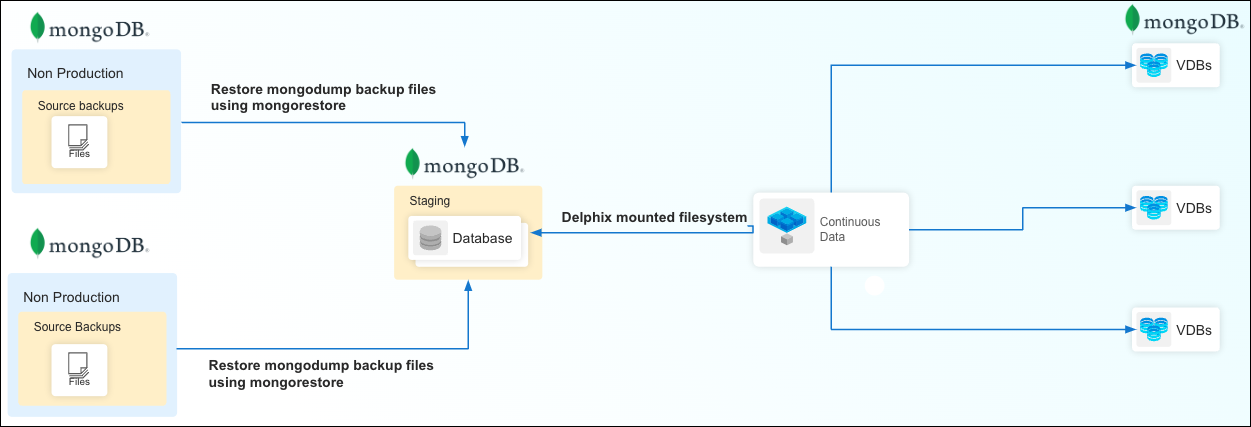Click the MongoDB logo in the top-left corner
This screenshot has height=427, width=1251.
click(89, 30)
